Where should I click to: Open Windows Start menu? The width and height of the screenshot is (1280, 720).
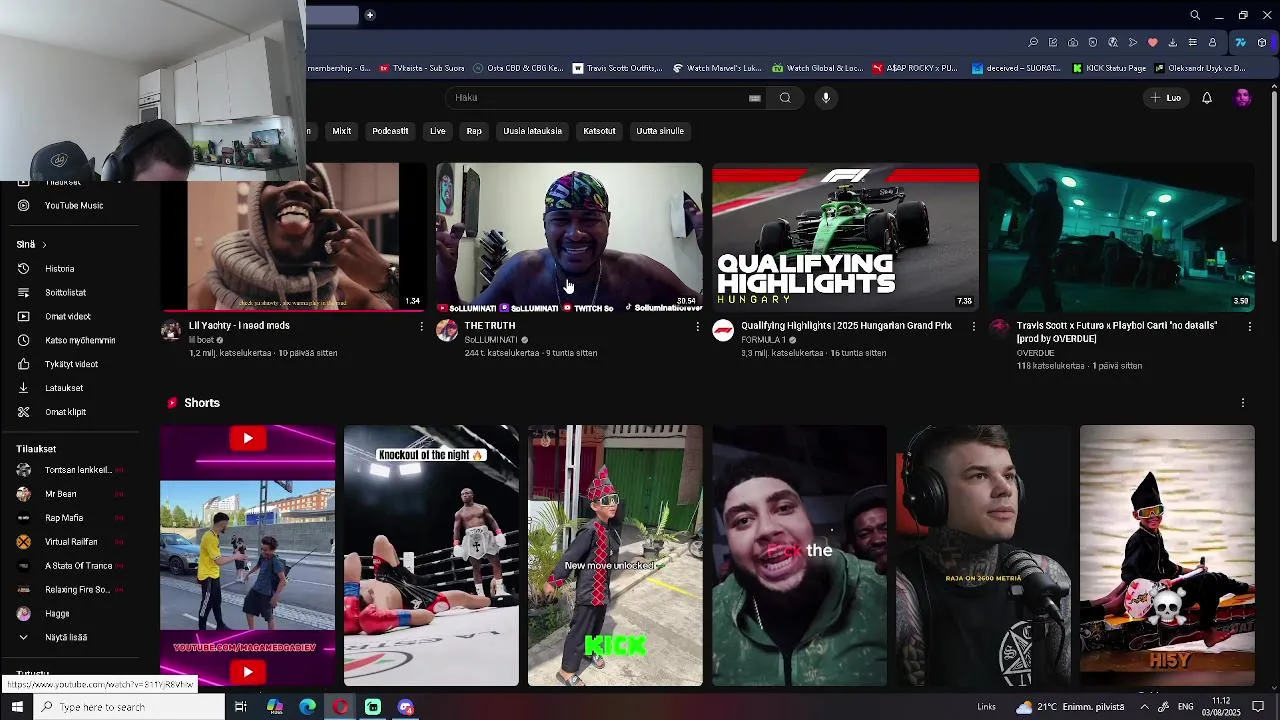tap(17, 707)
